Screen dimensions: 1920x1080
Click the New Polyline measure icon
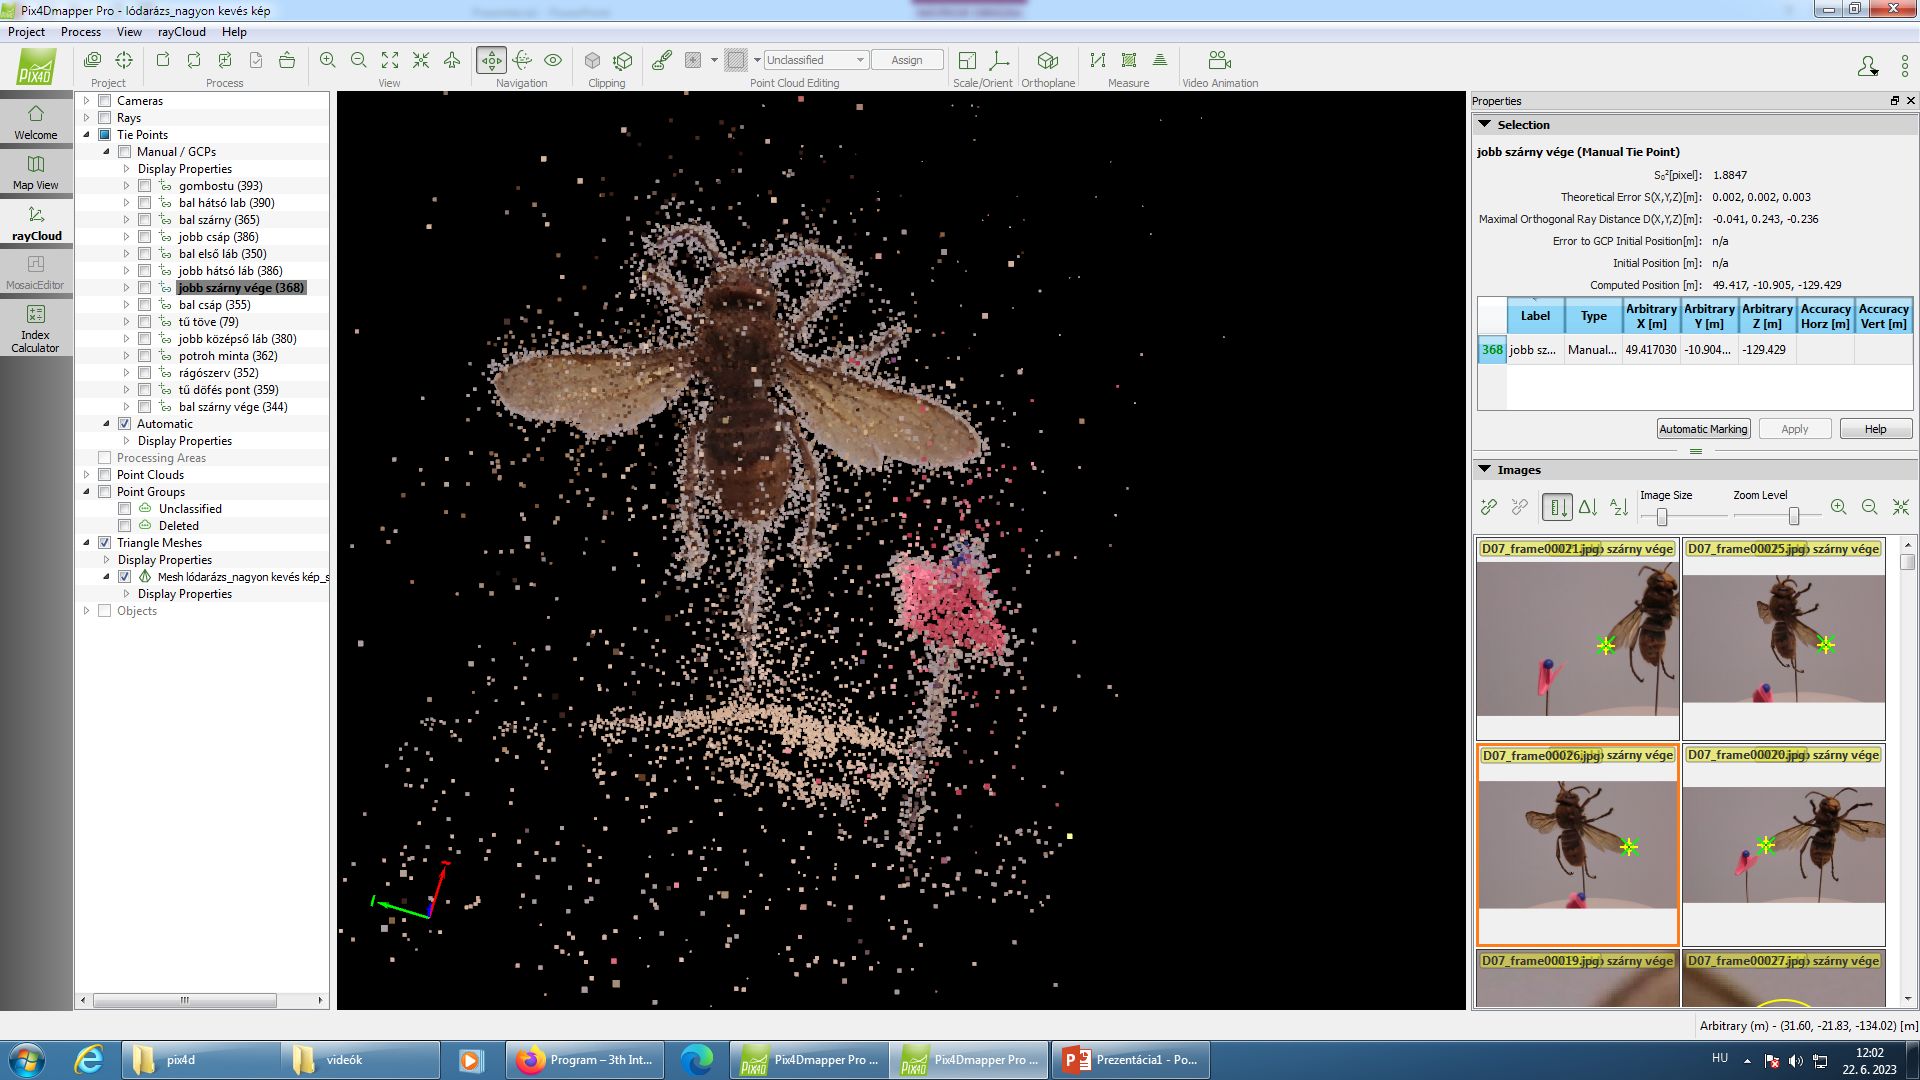click(x=1098, y=60)
